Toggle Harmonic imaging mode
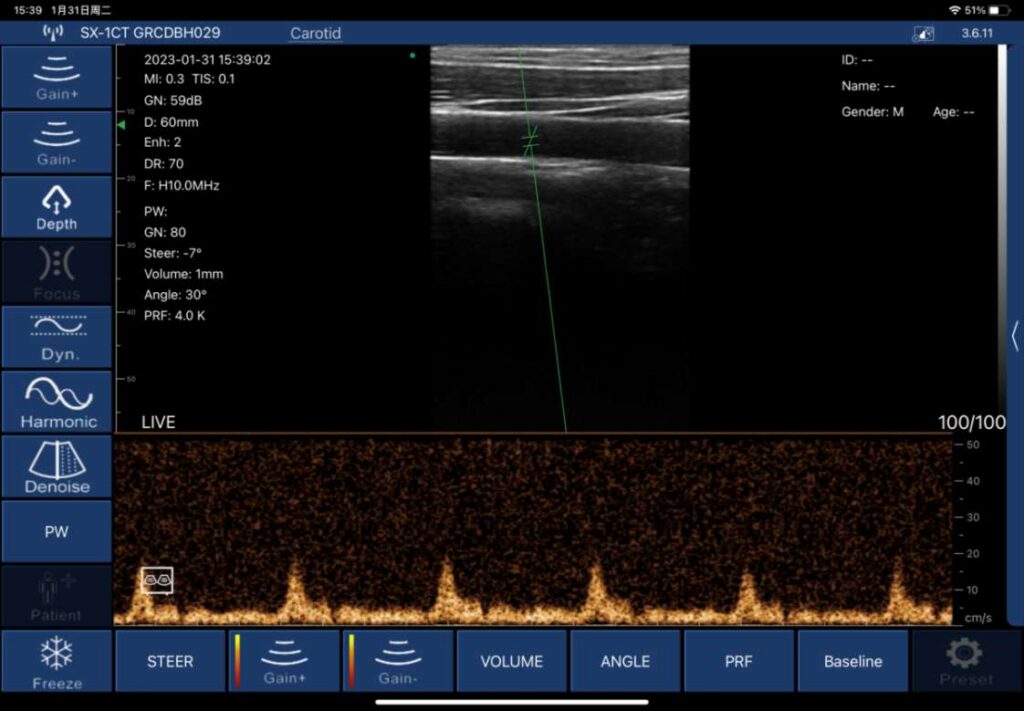 coord(56,402)
